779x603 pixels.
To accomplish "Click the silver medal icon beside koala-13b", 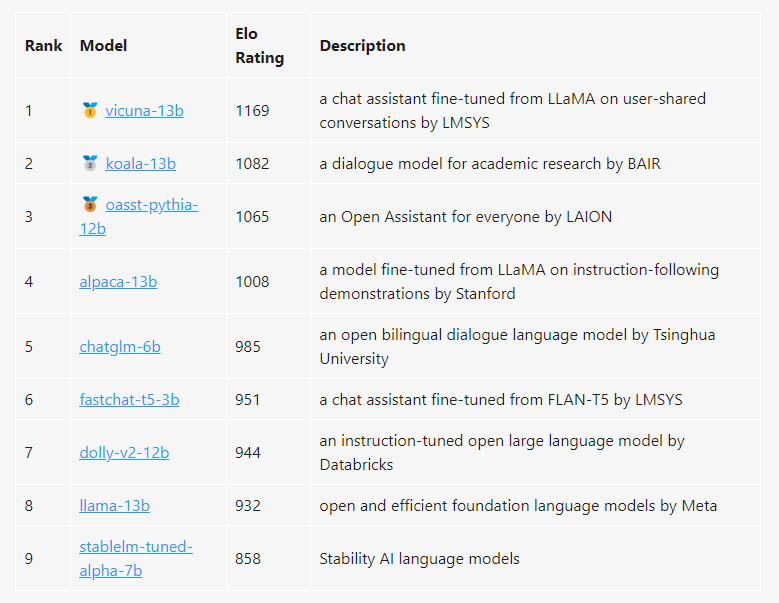I will pos(90,163).
